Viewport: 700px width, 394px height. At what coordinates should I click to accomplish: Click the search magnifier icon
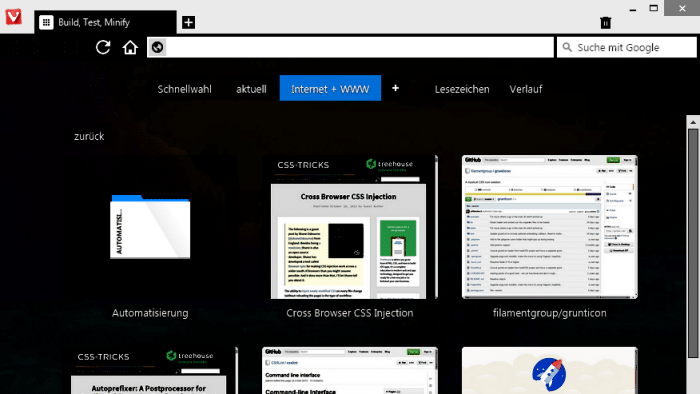coord(567,47)
